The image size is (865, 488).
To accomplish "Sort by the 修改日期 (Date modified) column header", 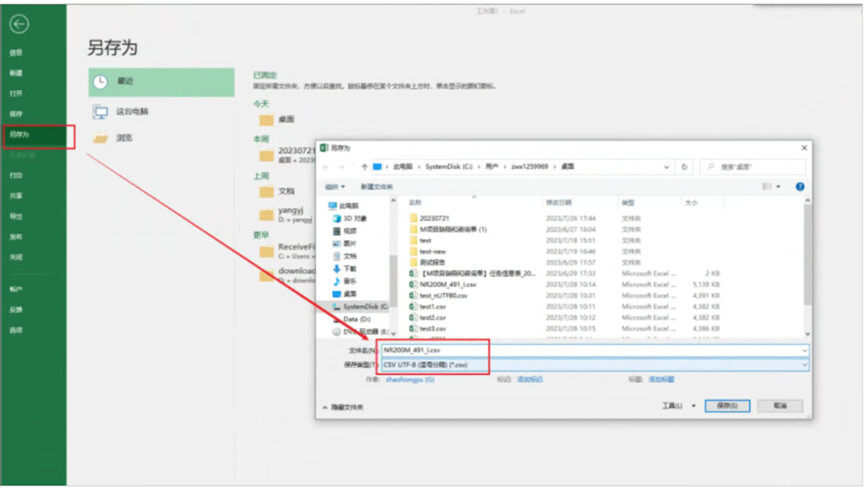I will click(x=559, y=203).
